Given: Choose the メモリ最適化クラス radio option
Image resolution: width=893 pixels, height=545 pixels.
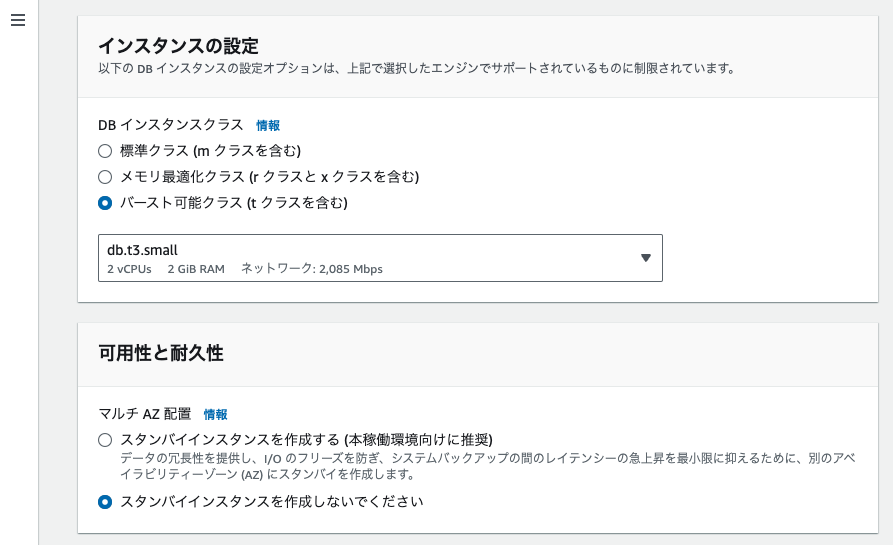Looking at the screenshot, I should pyautogui.click(x=105, y=177).
